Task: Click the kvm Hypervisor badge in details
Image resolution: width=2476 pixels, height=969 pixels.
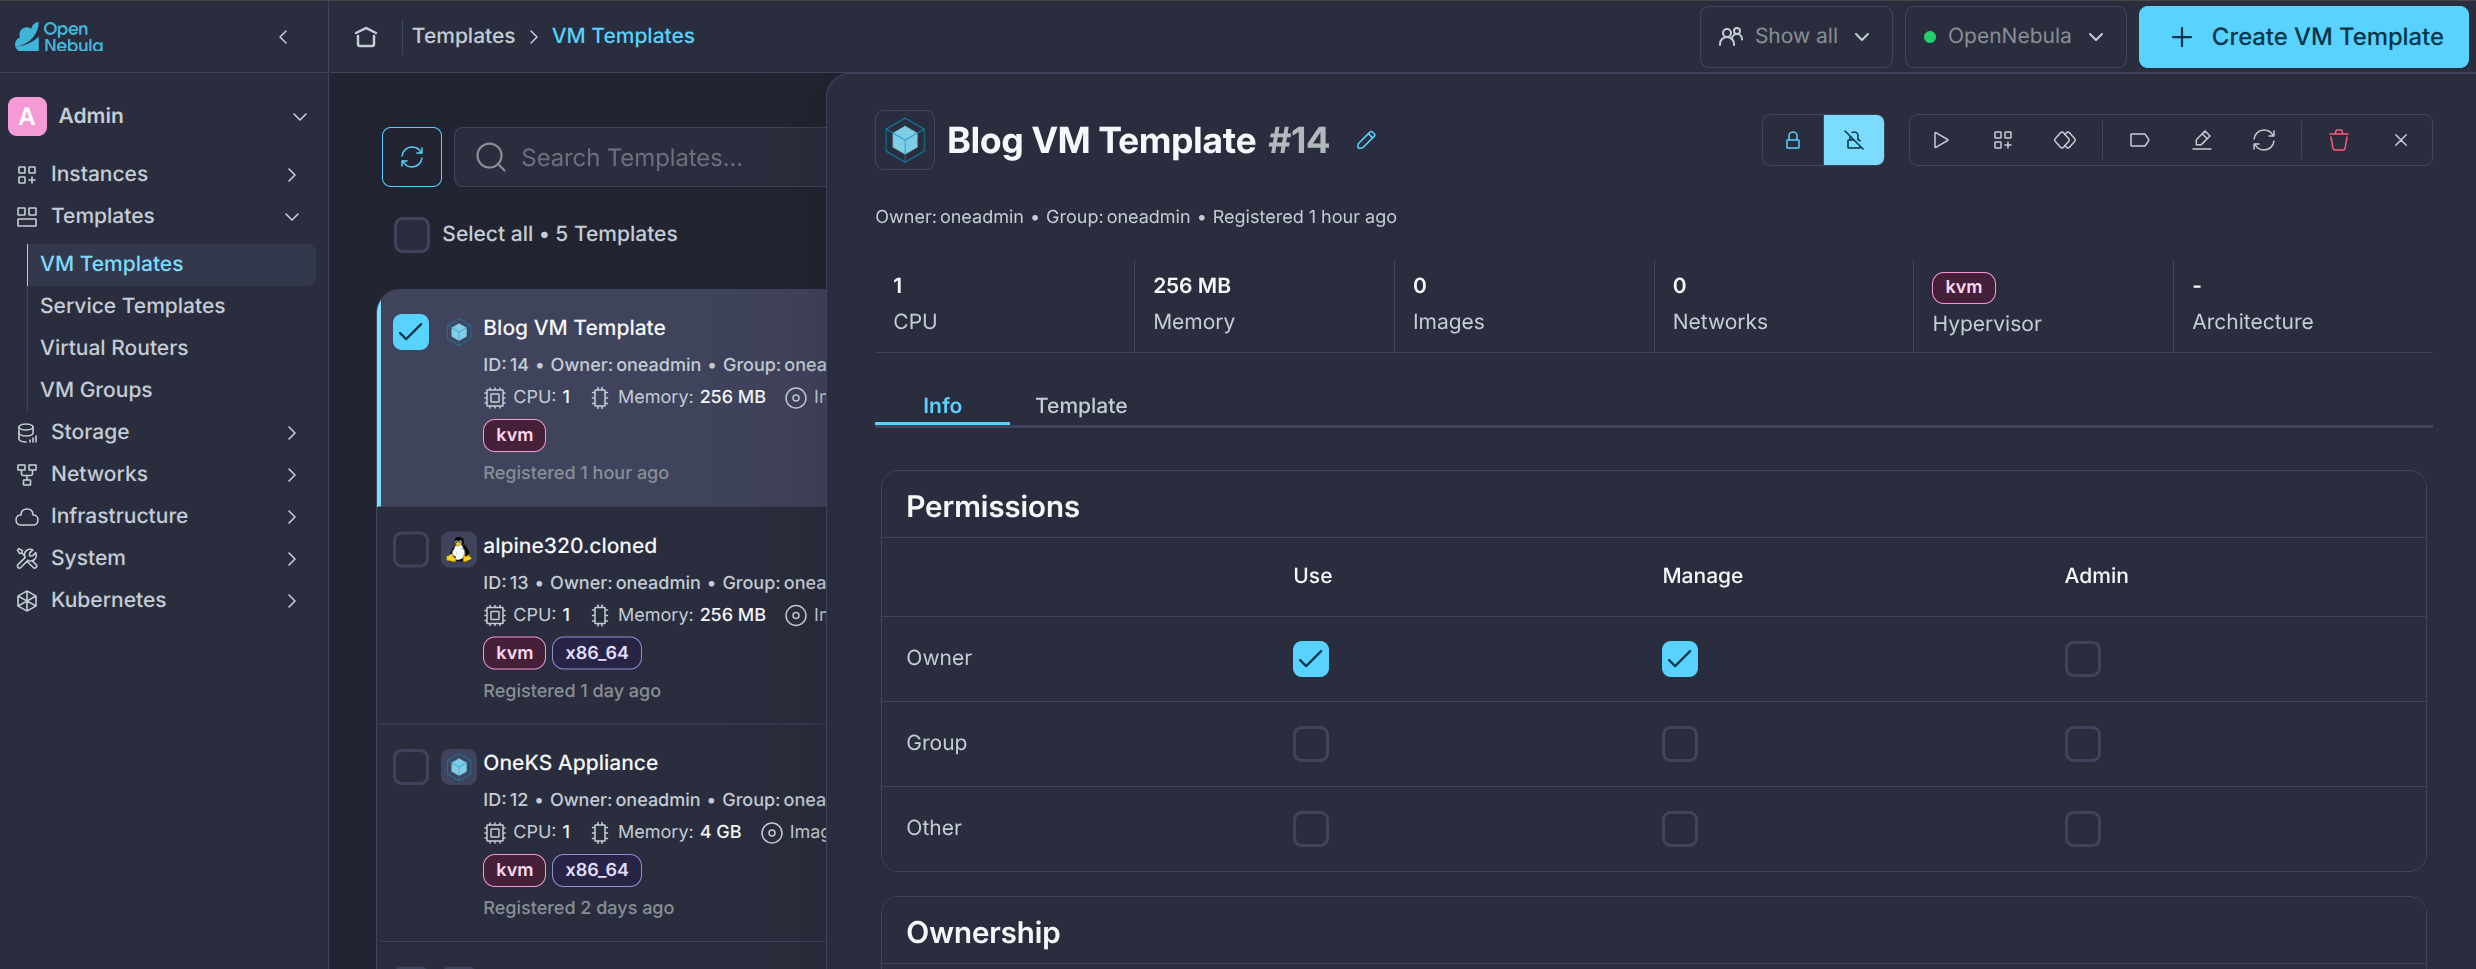Action: 1963,287
